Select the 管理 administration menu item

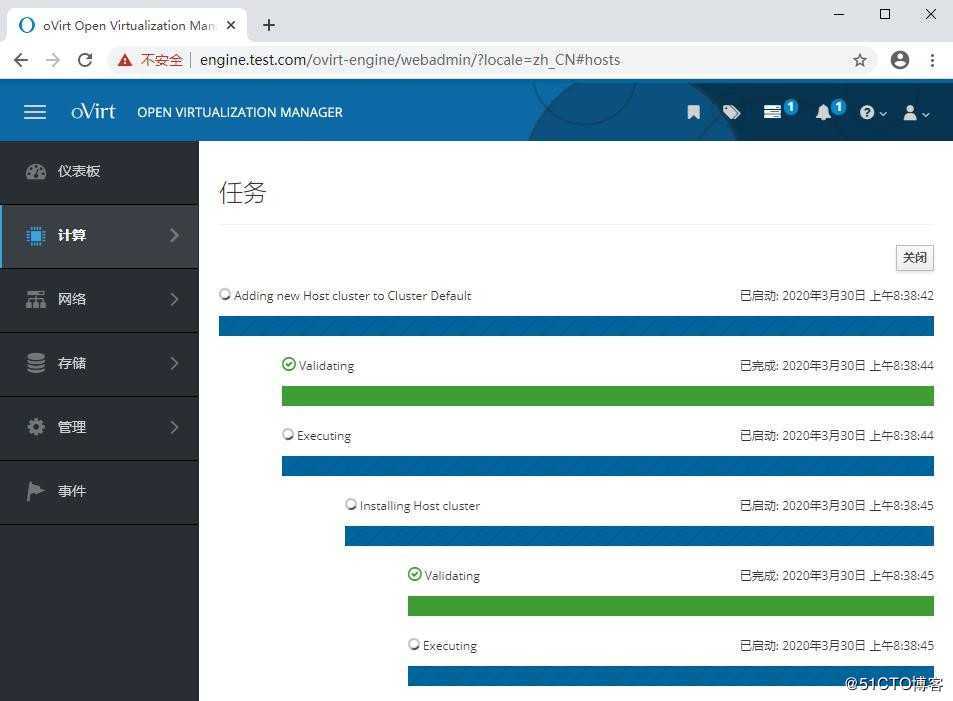(x=99, y=427)
